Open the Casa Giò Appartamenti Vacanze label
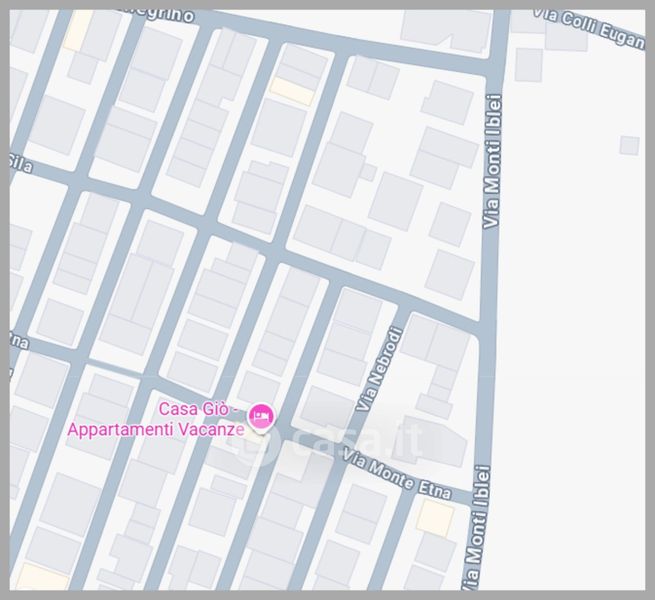 pyautogui.click(x=156, y=419)
